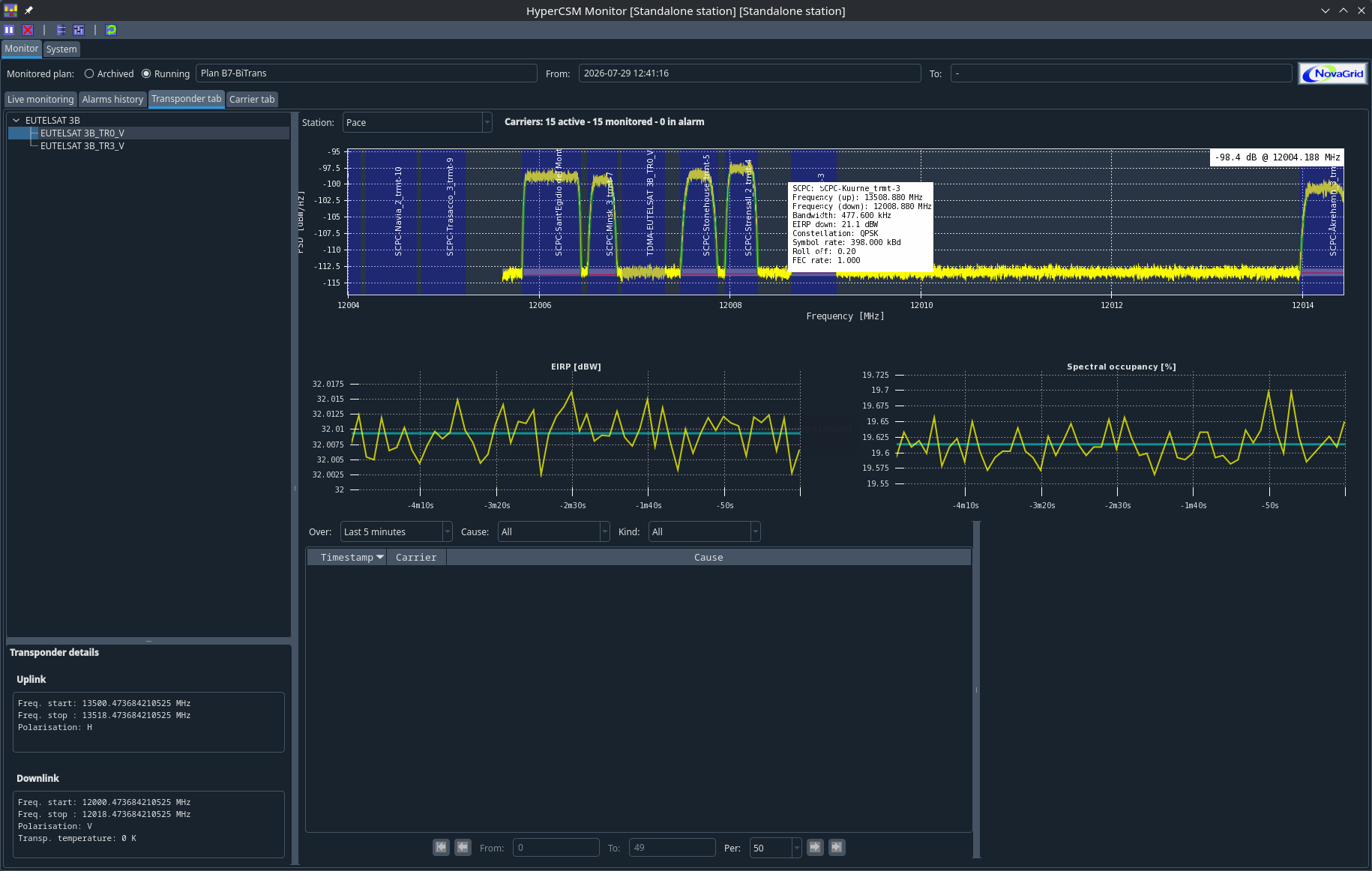Viewport: 1372px width, 896px height.
Task: Click the SCPC:Minsk_3_trmt-7 carrier in spectrum
Action: click(x=603, y=222)
